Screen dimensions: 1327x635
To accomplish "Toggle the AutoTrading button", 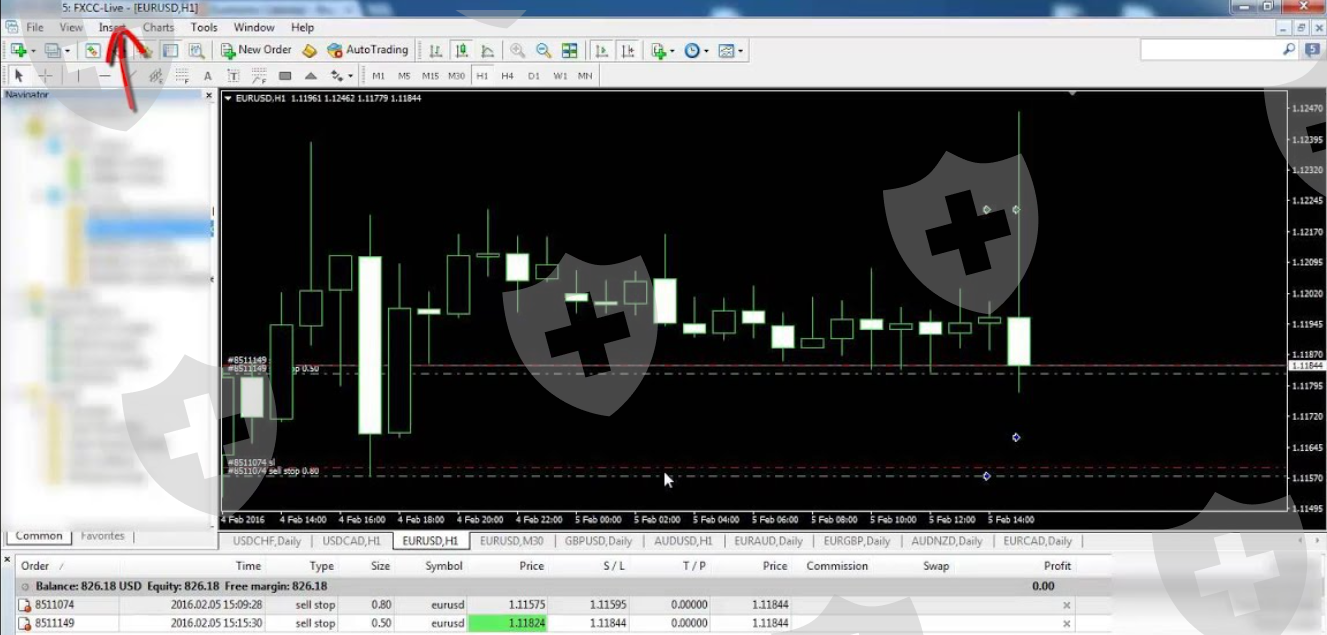I will click(367, 50).
